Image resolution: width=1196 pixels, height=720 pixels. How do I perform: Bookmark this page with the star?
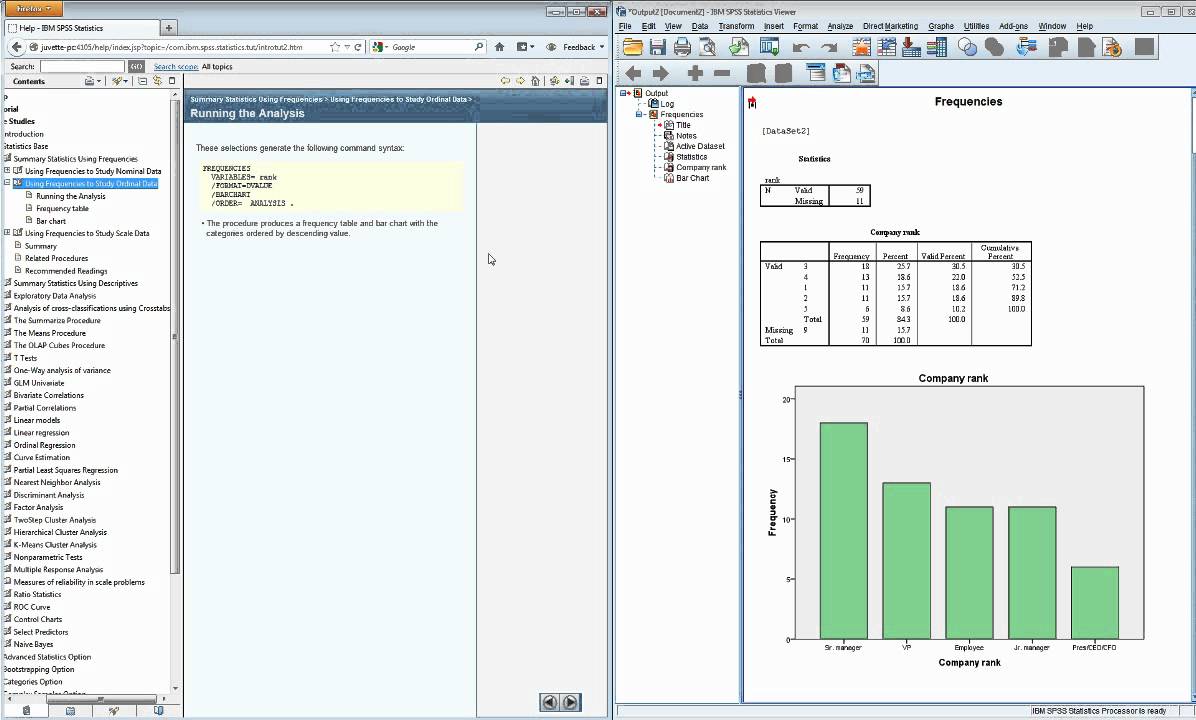[335, 47]
